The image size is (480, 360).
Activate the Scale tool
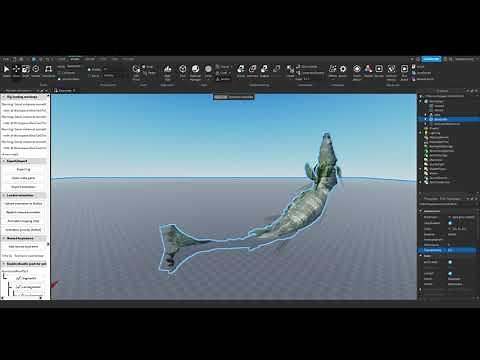[26, 71]
